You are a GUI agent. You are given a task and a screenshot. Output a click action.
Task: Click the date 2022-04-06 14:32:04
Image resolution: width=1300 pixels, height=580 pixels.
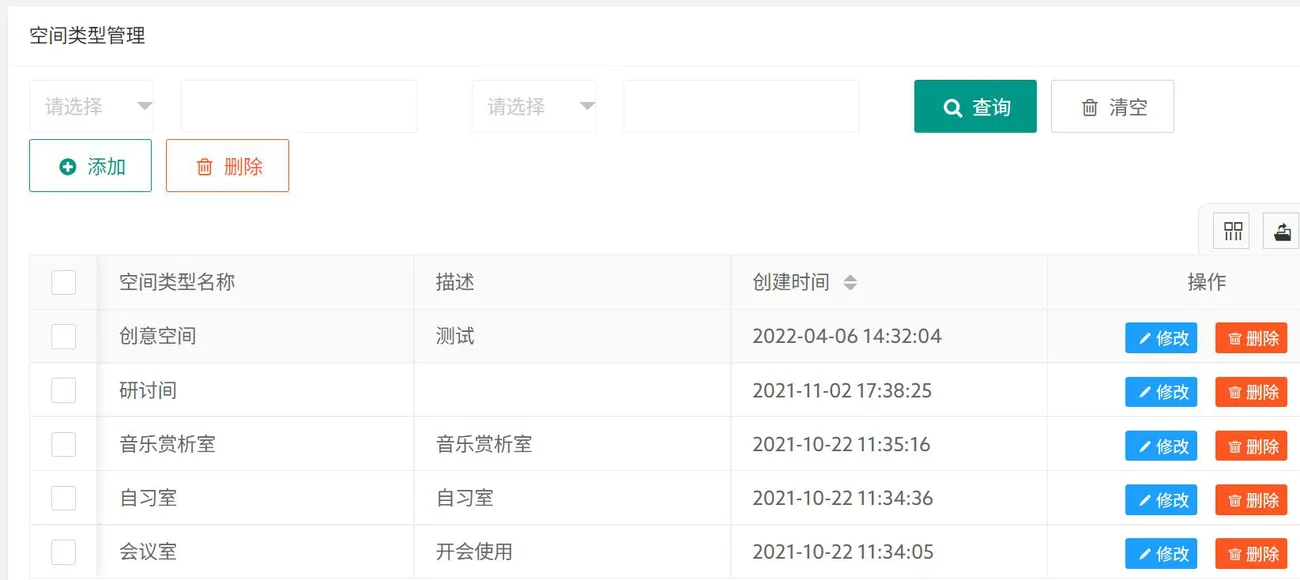pos(847,336)
